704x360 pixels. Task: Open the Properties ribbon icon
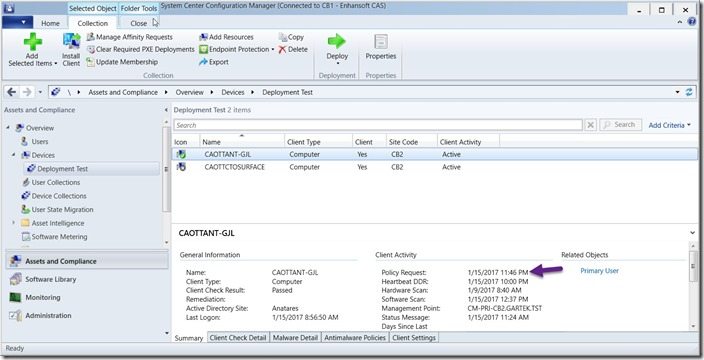pos(381,41)
